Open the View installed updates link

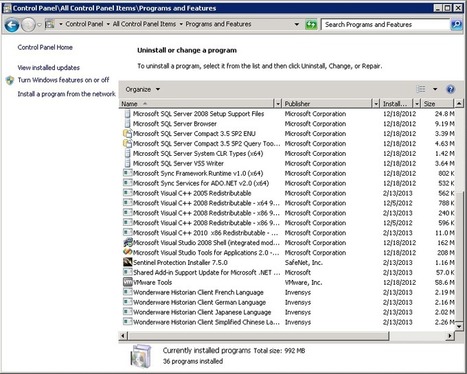49,68
